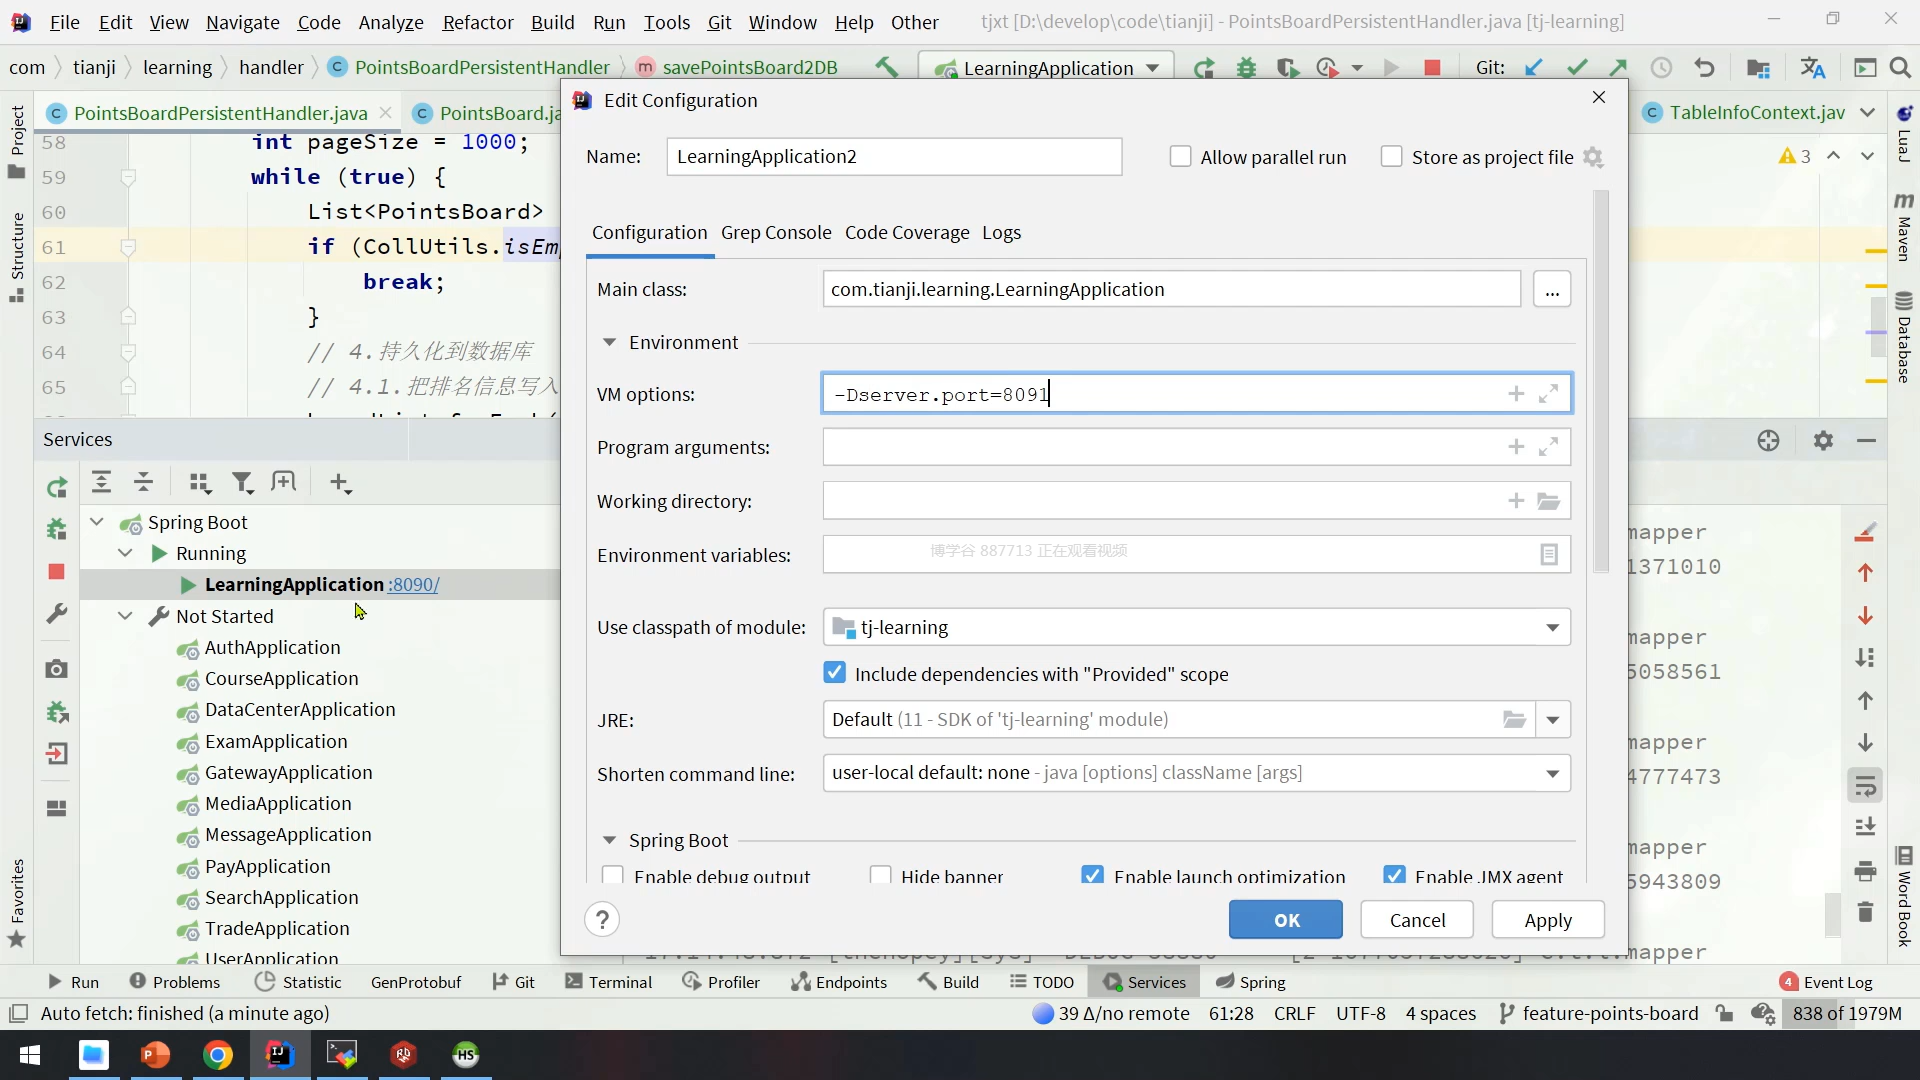Uncheck Include dependencies with Provided scope

click(x=834, y=673)
